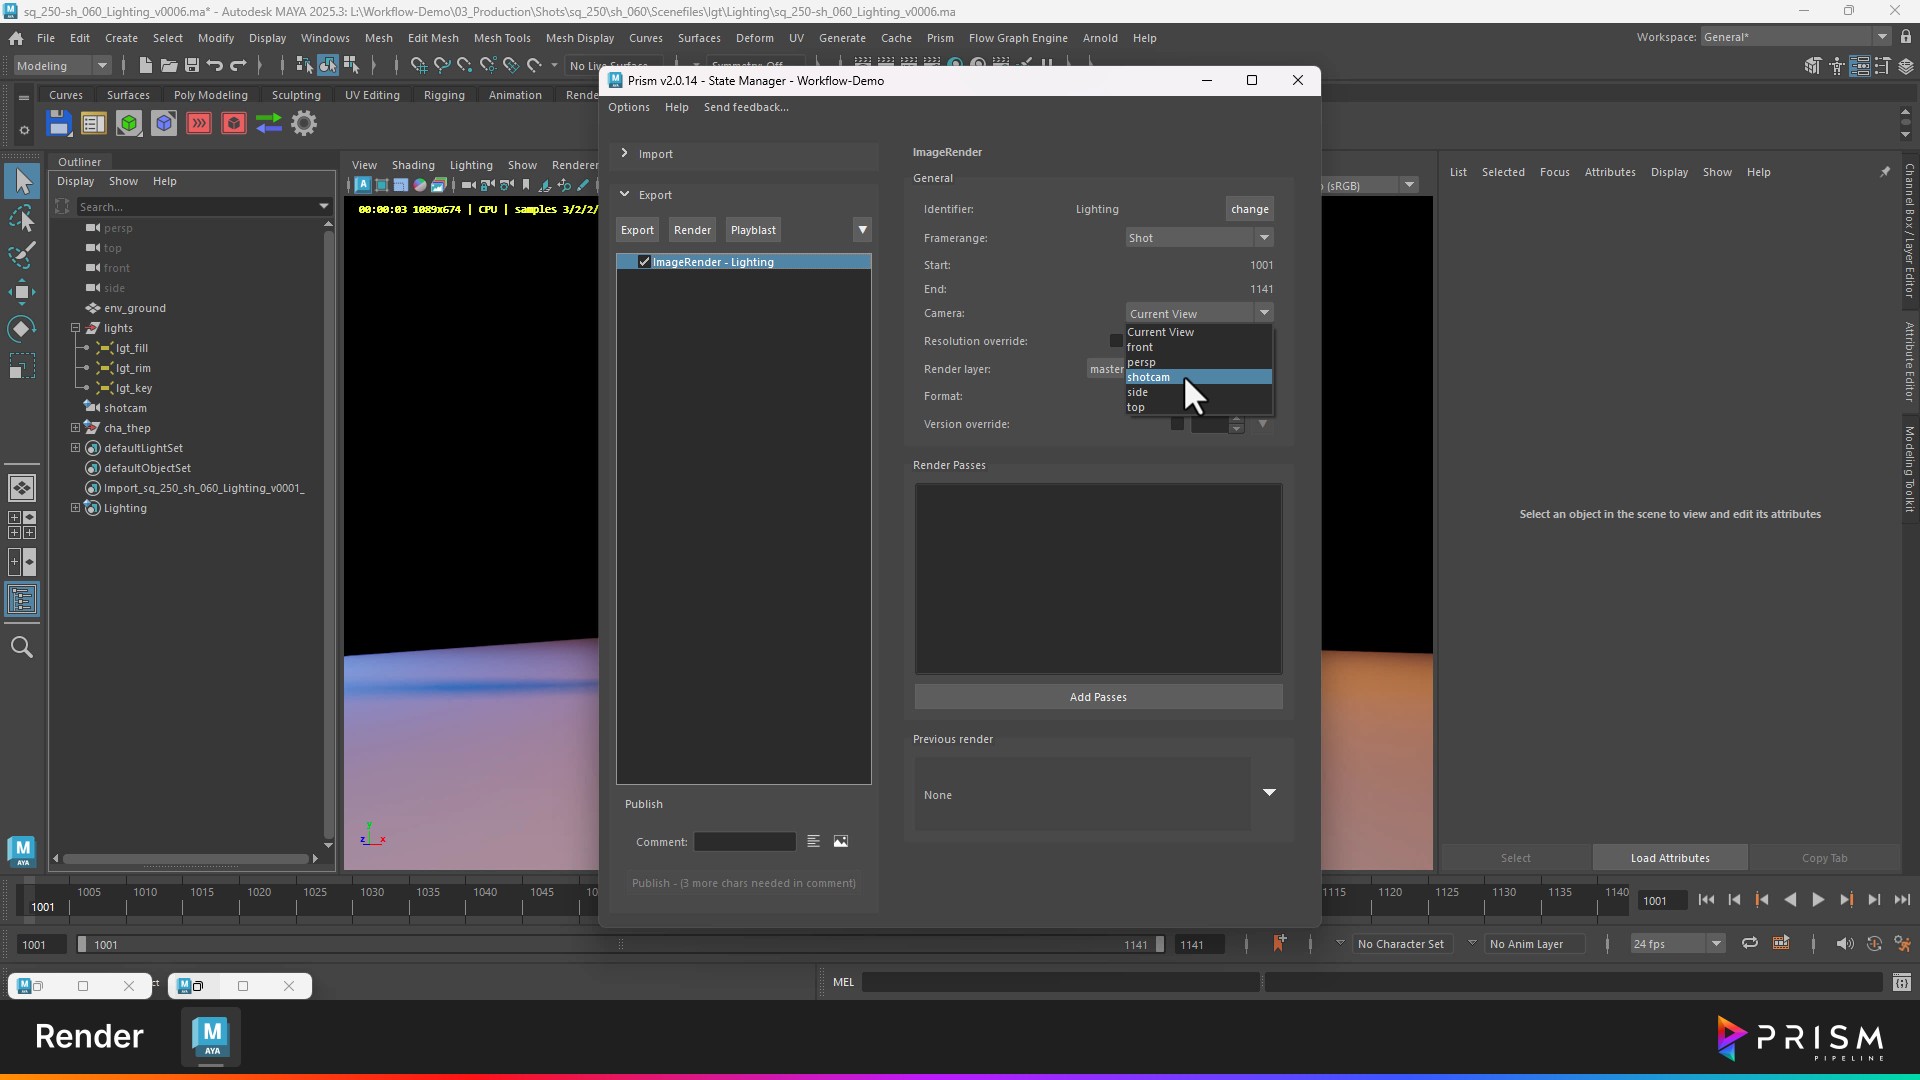Click the range slider bar at 1001
This screenshot has height=1080, width=1920.
[x=620, y=944]
